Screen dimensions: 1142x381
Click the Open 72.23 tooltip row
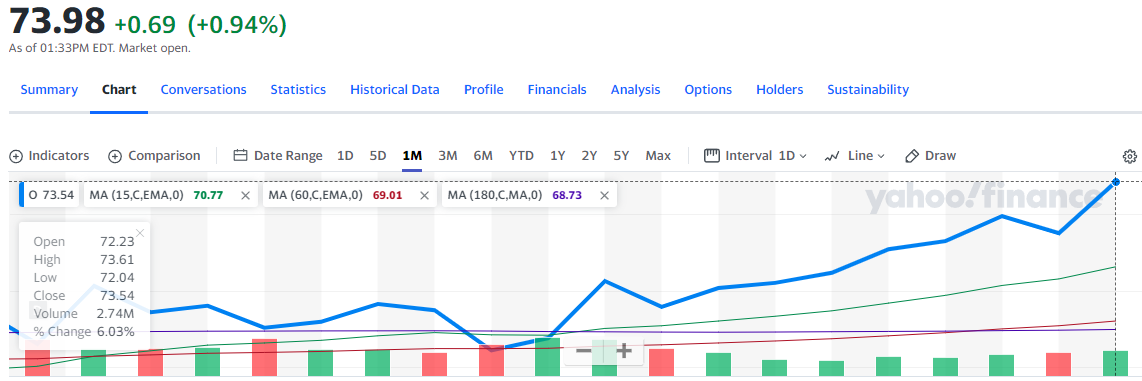click(84, 242)
